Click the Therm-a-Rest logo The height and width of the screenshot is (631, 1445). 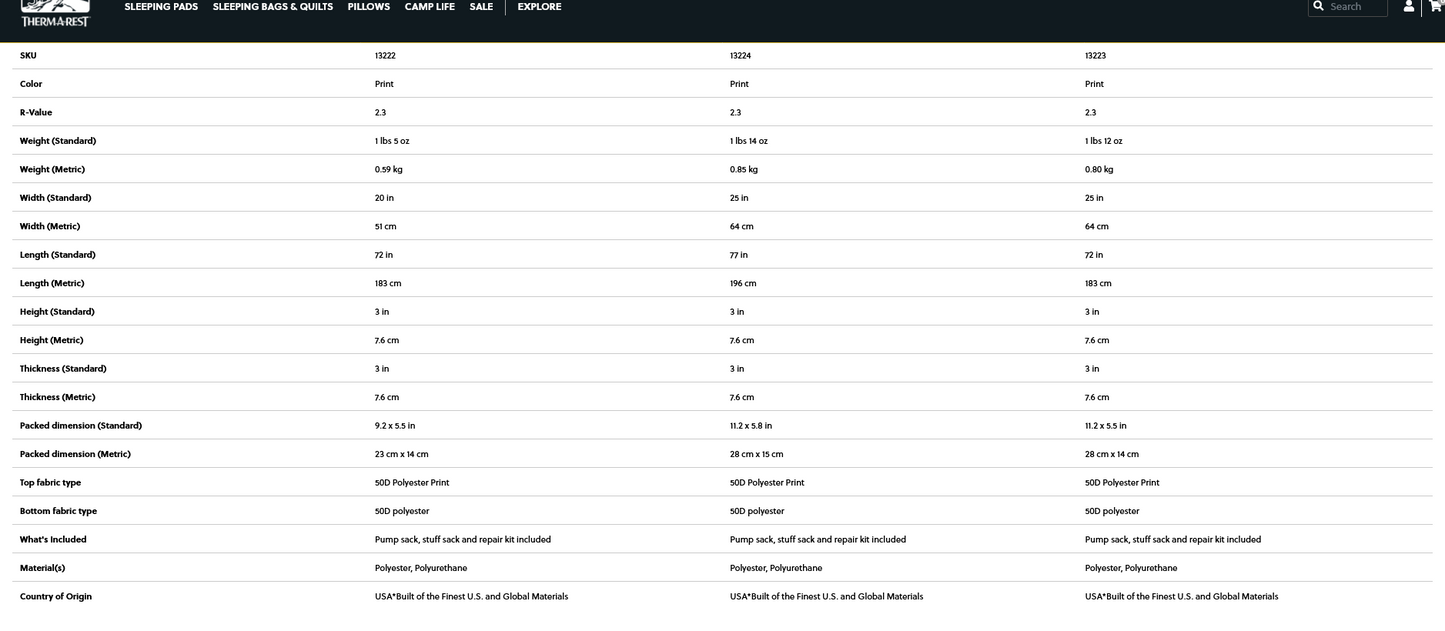pyautogui.click(x=55, y=13)
